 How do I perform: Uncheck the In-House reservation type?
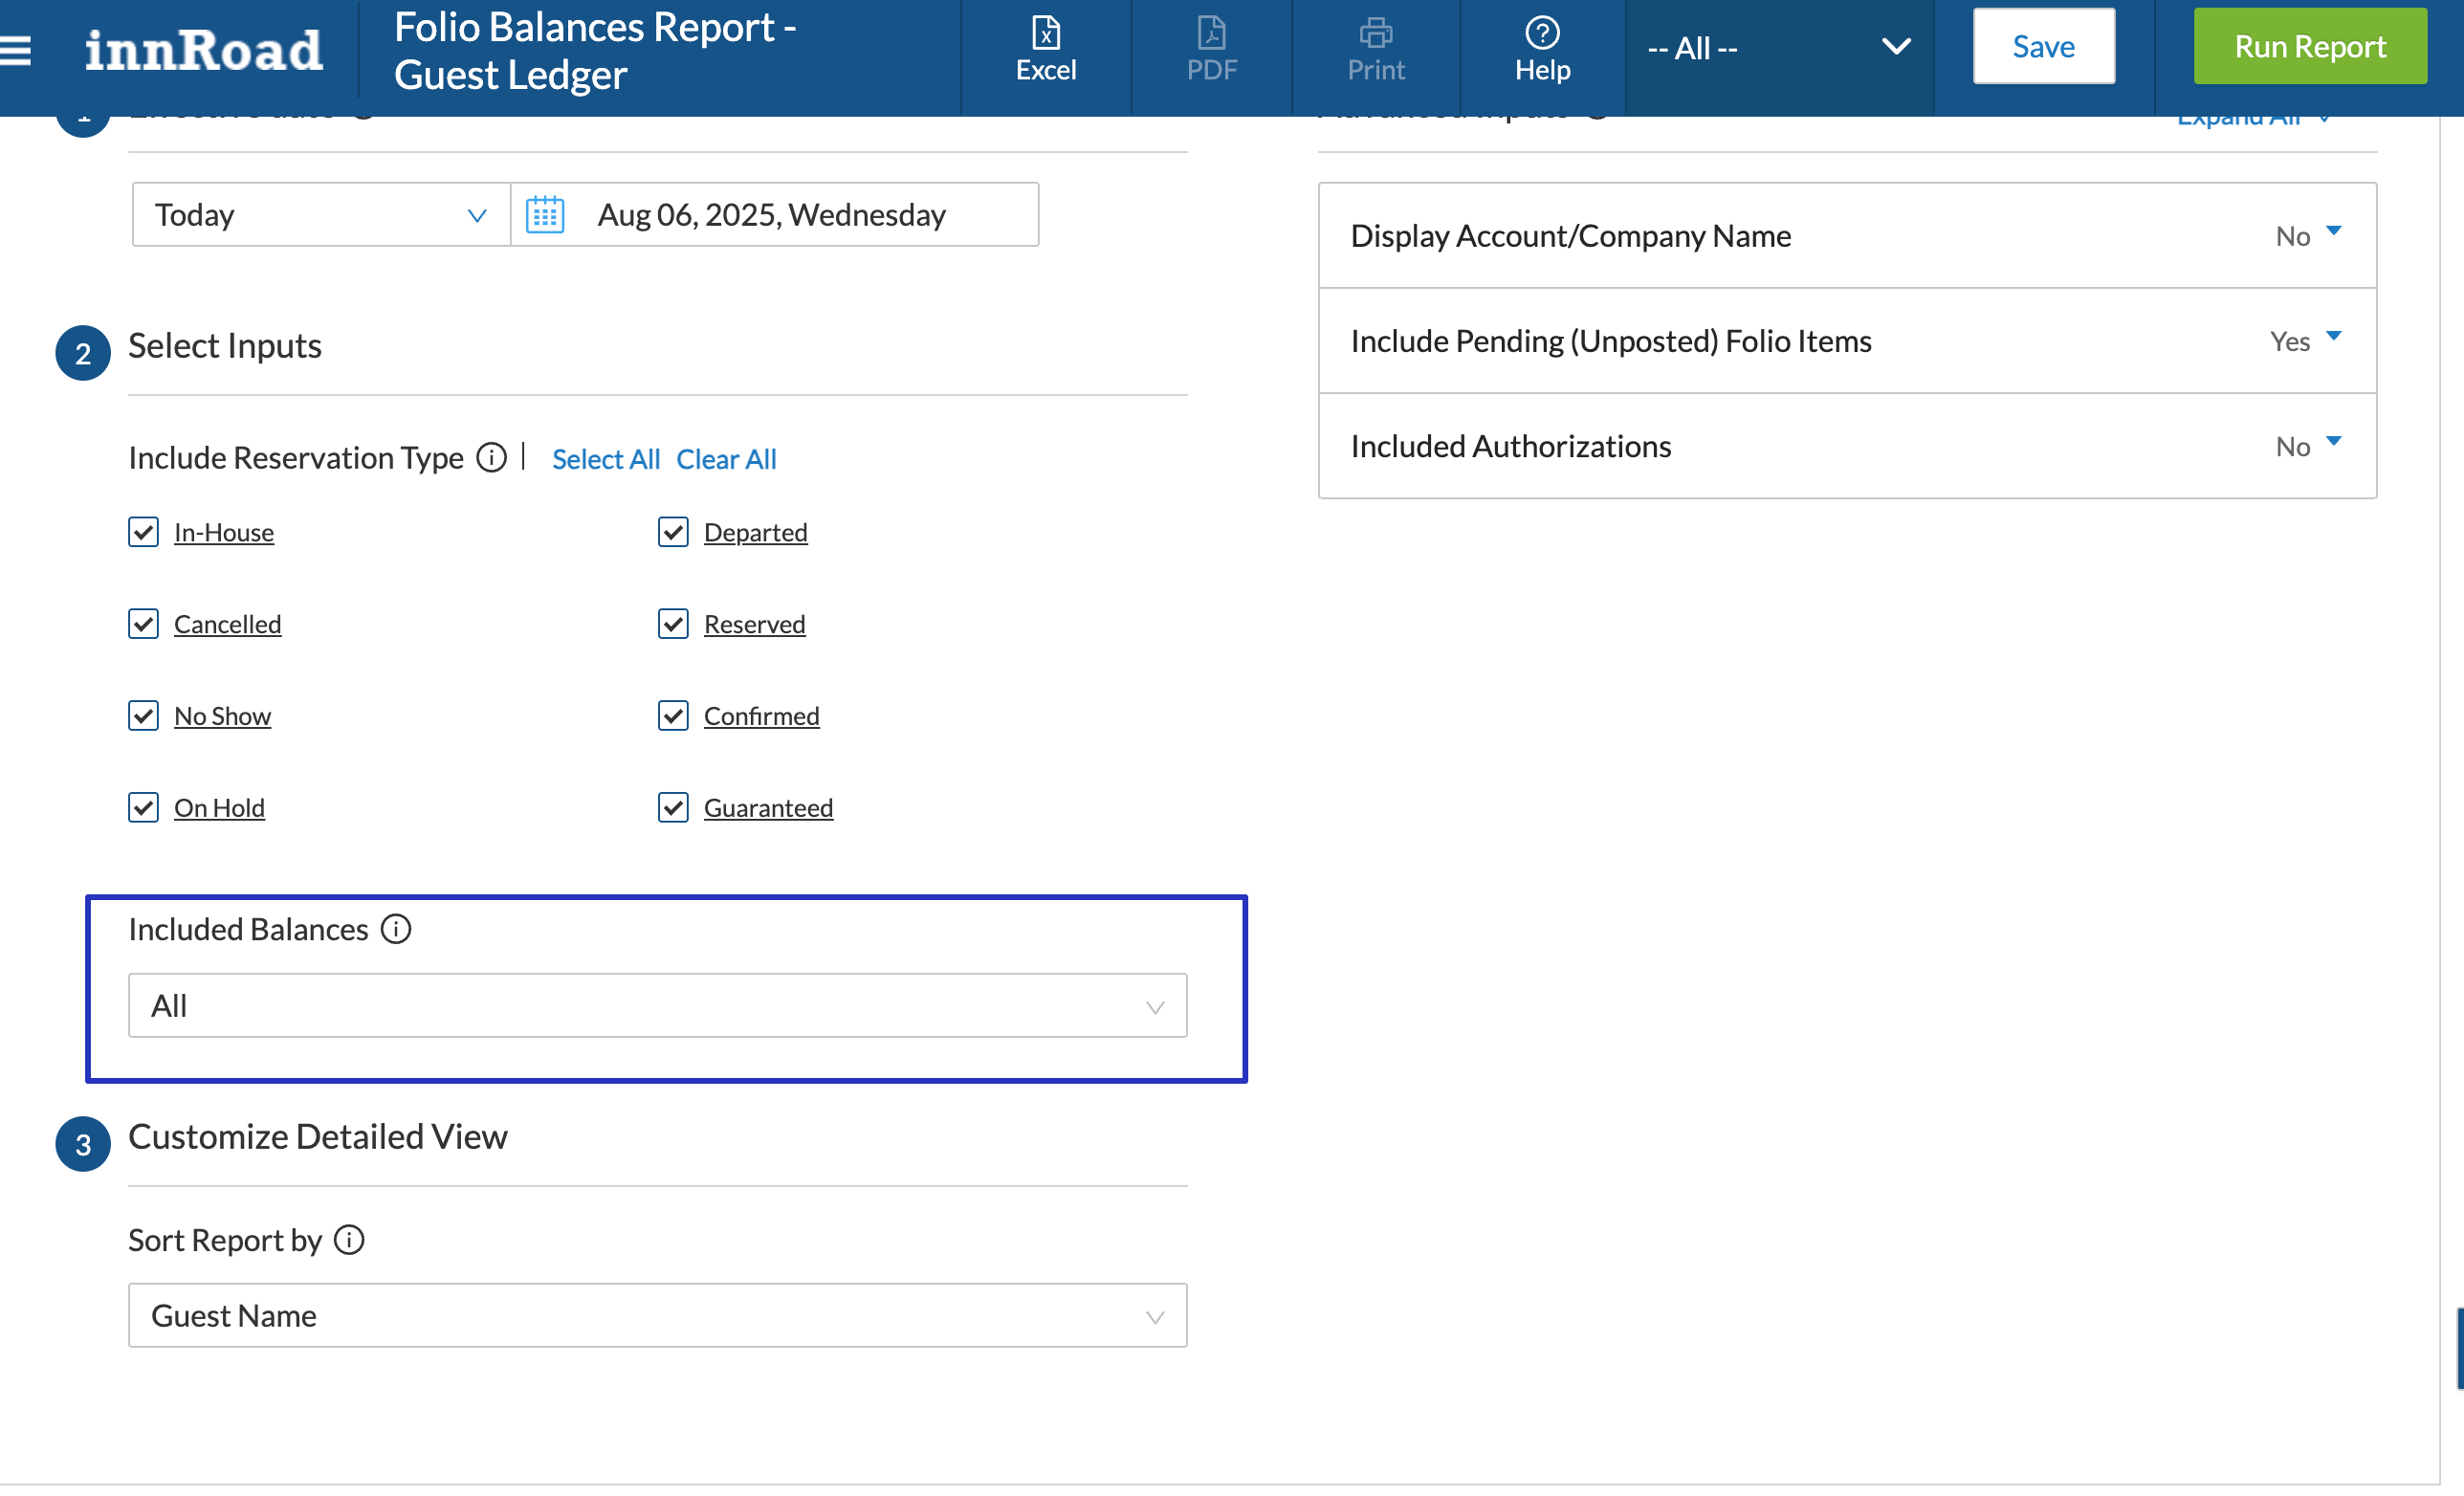[x=143, y=532]
